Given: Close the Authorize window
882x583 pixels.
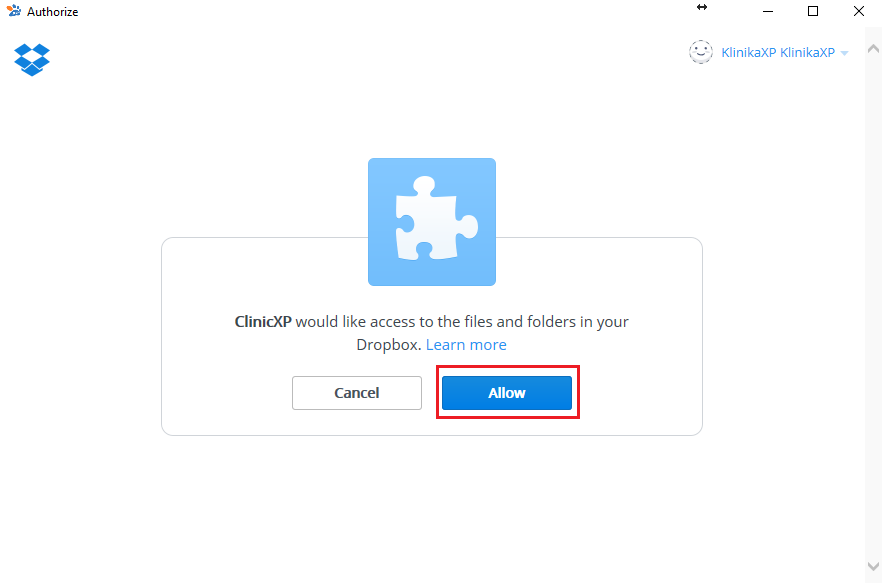Looking at the screenshot, I should (859, 11).
